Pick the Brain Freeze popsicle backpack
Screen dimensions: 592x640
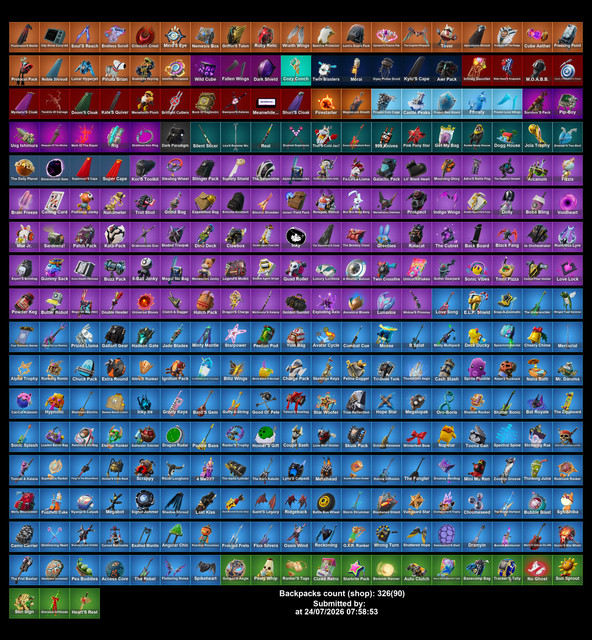[x=24, y=204]
